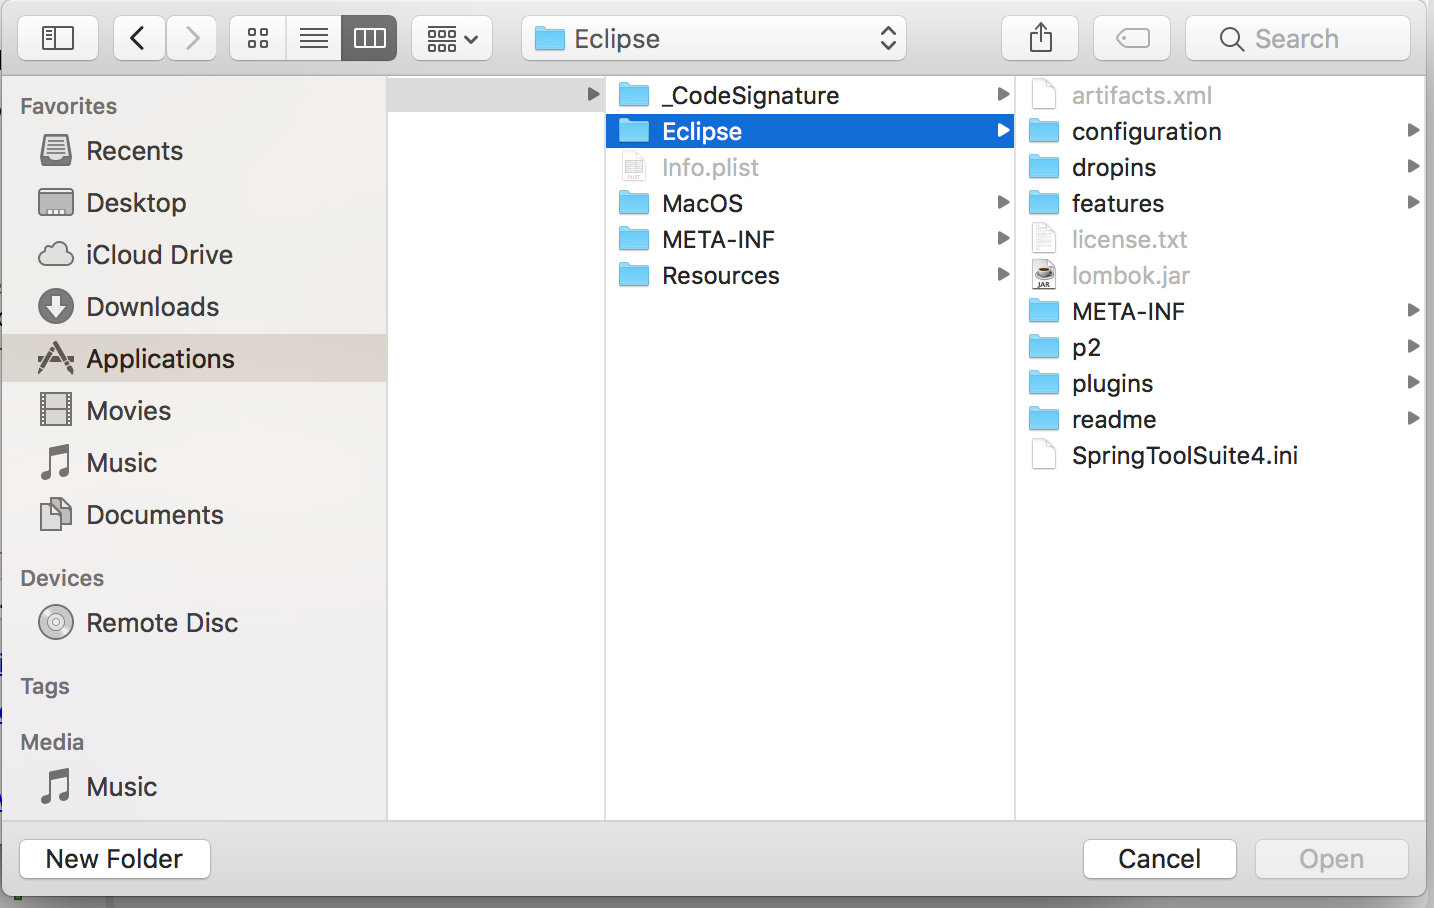
Task: Select the dropins folder
Action: point(1221,167)
